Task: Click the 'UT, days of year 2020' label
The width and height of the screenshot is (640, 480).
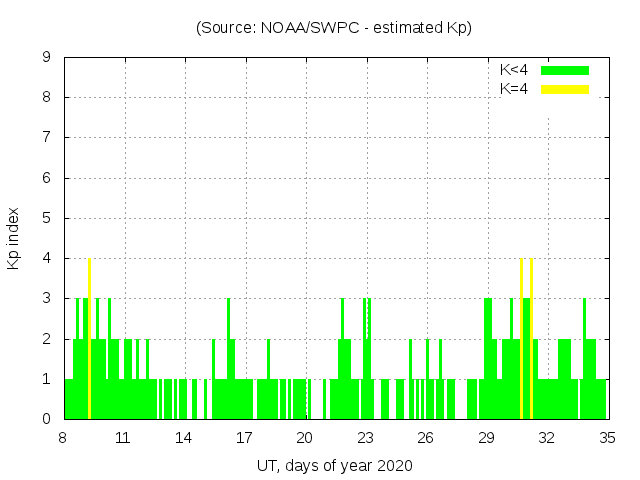Action: tap(334, 465)
